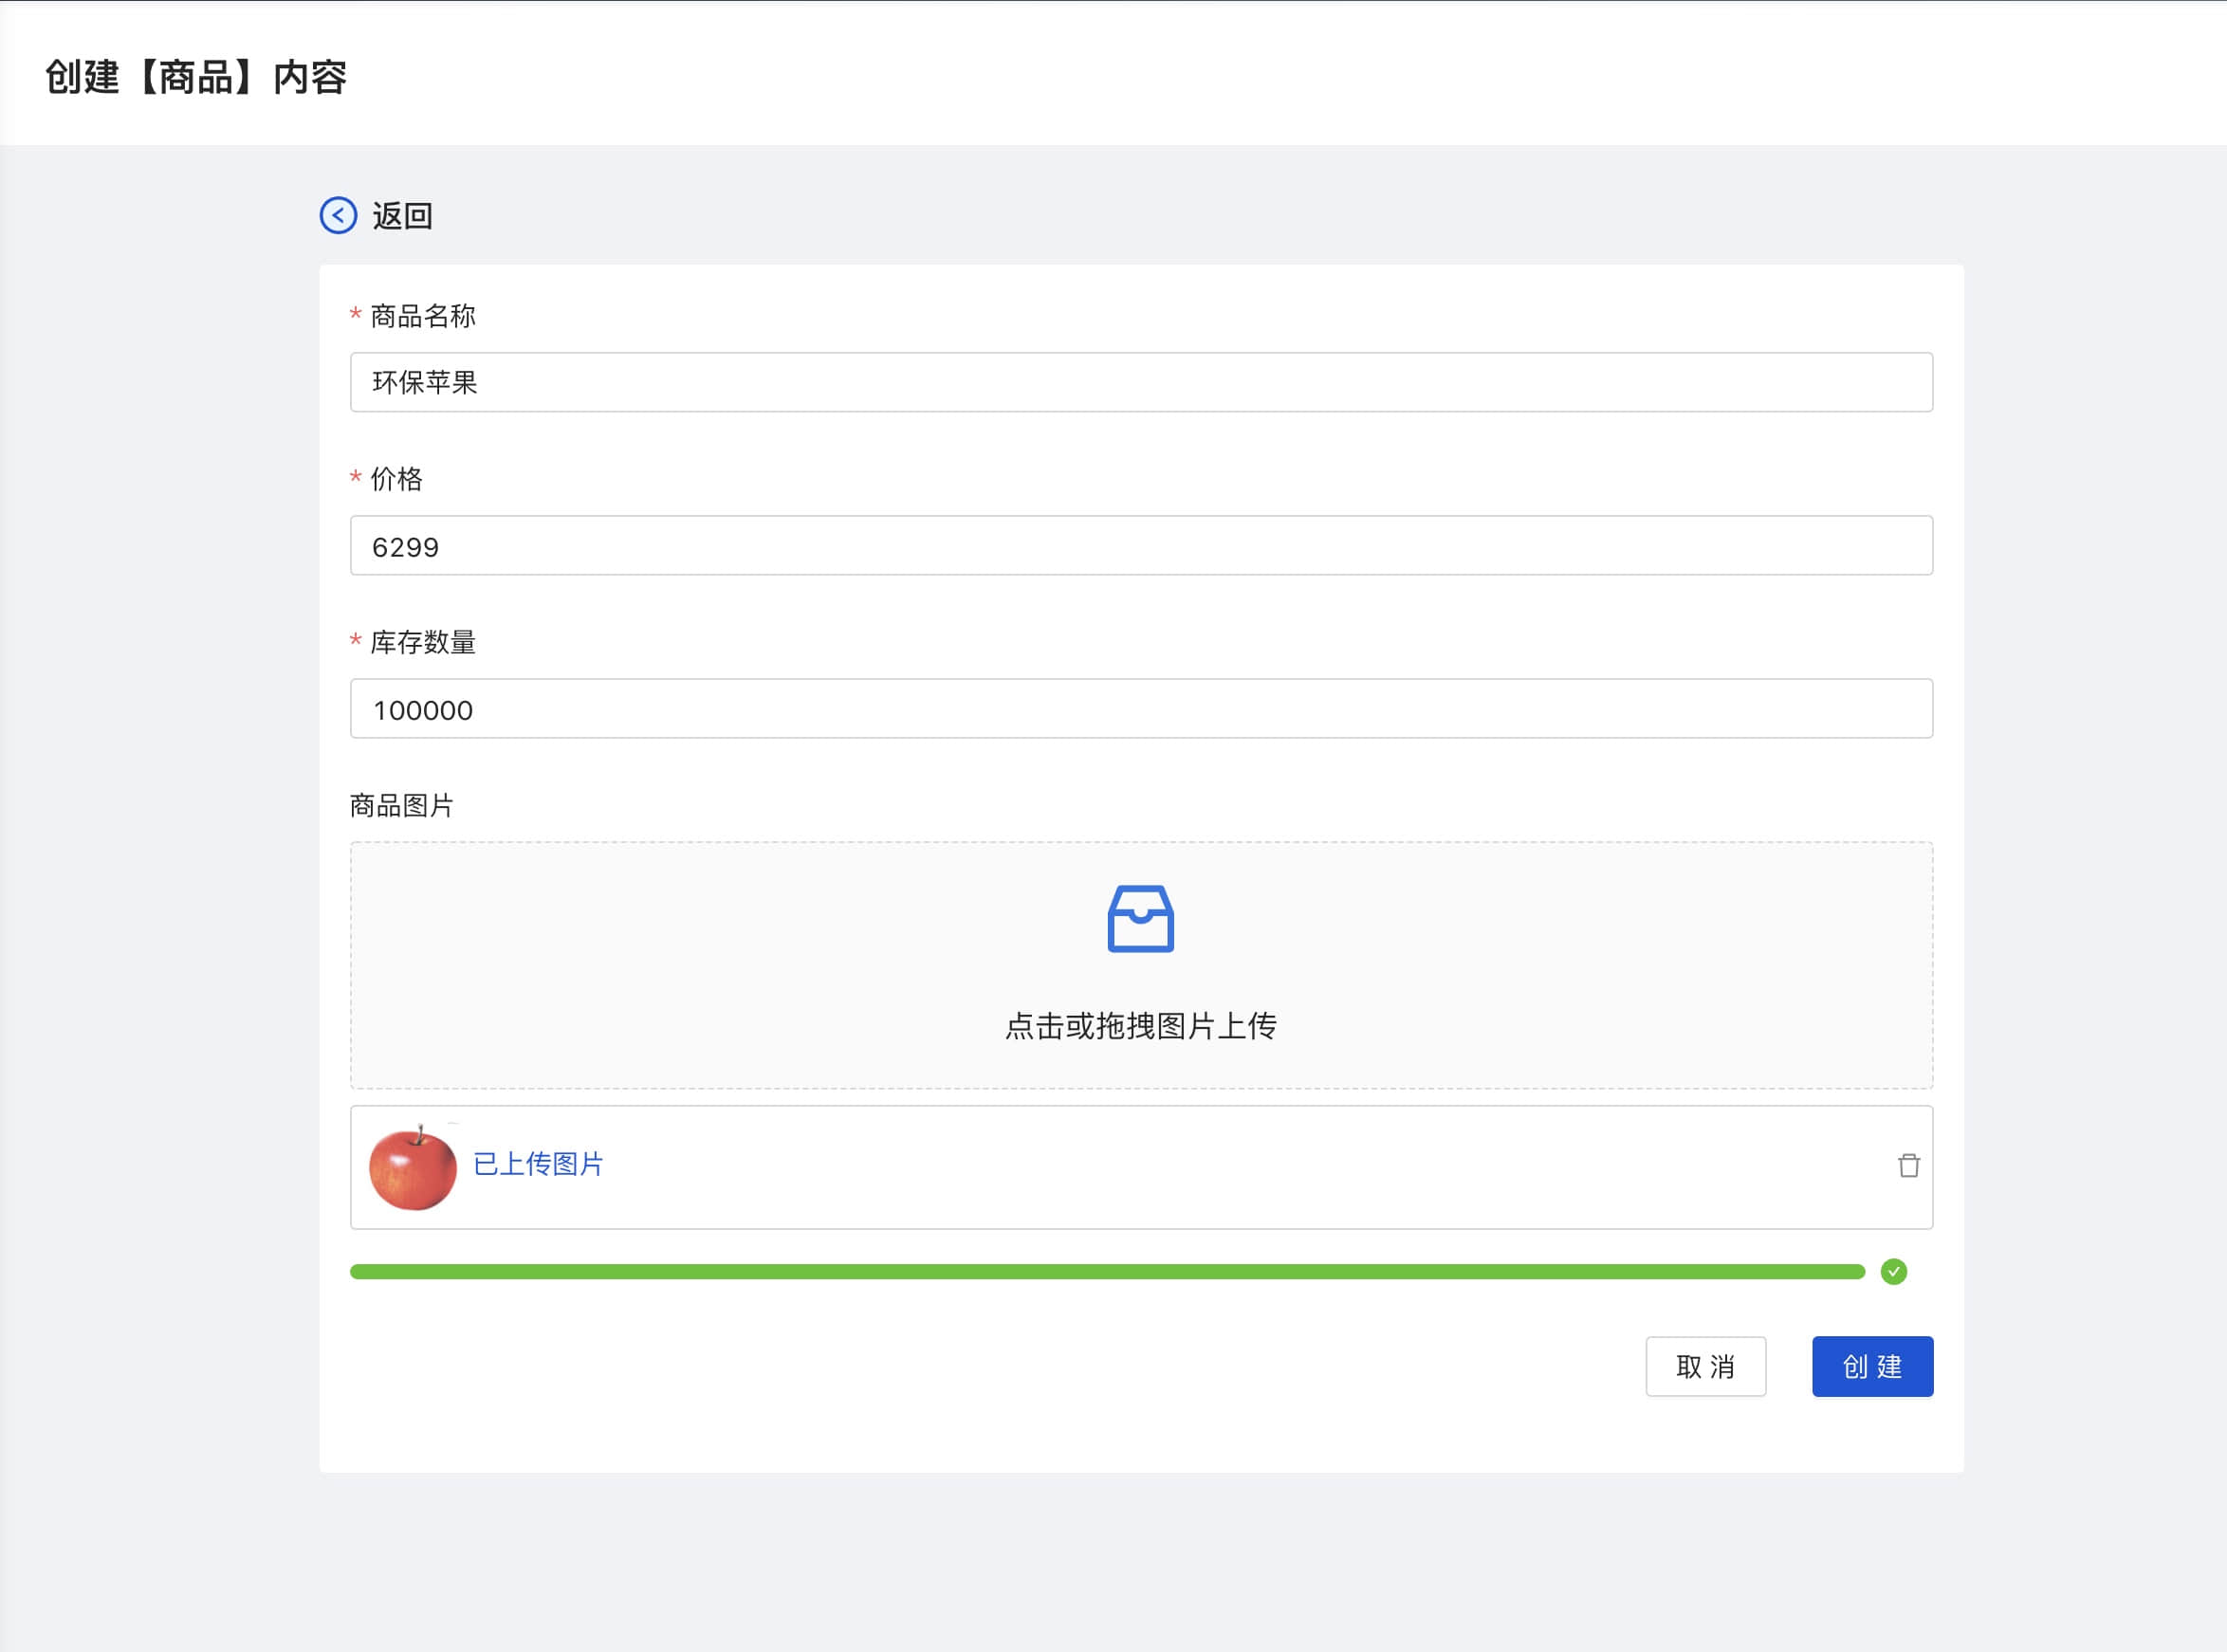Screen dimensions: 2227x1652
Task: Click the 商品图片 field label
Action: [x=402, y=805]
